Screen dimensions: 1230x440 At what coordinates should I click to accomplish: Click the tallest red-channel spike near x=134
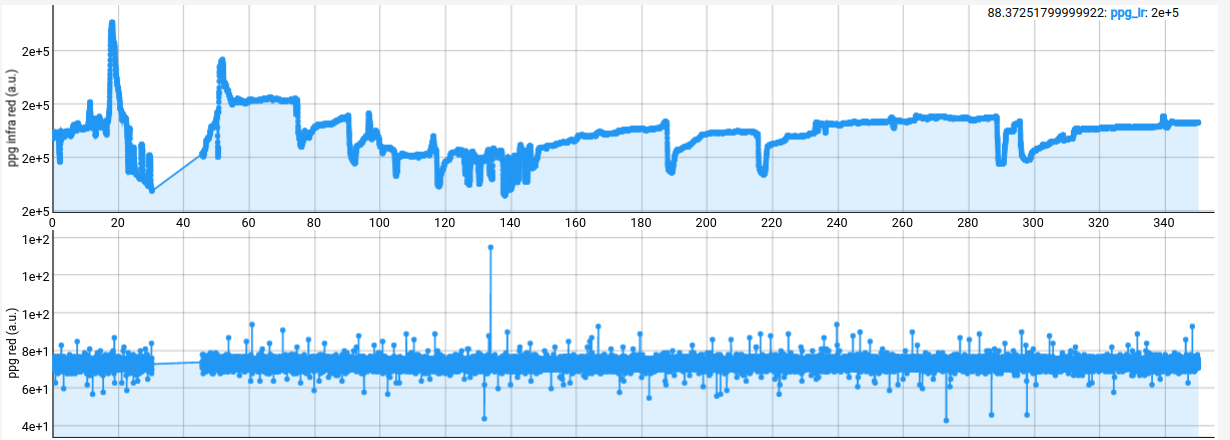click(x=490, y=247)
